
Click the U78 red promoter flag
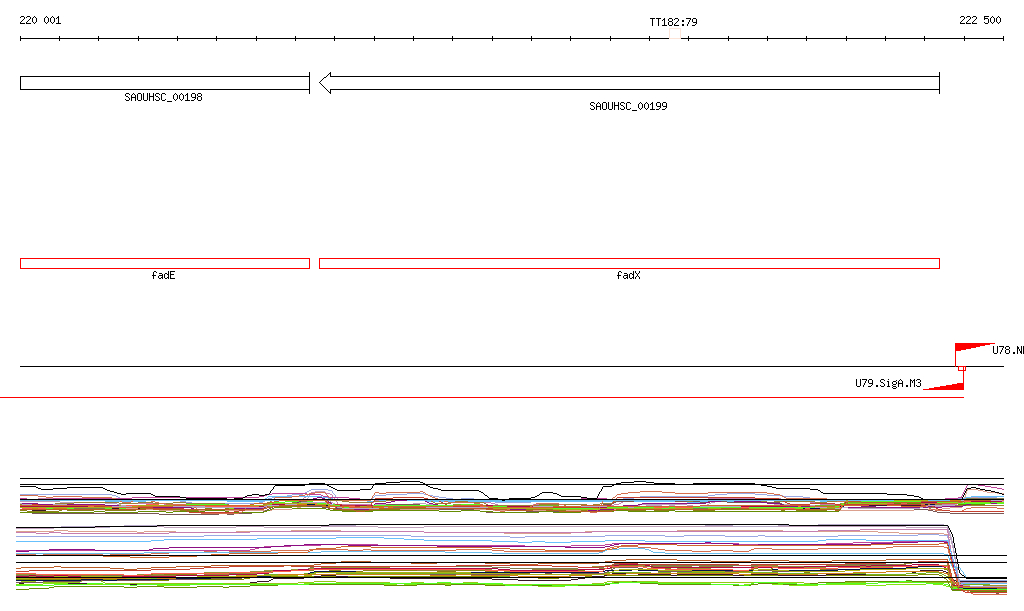point(974,348)
